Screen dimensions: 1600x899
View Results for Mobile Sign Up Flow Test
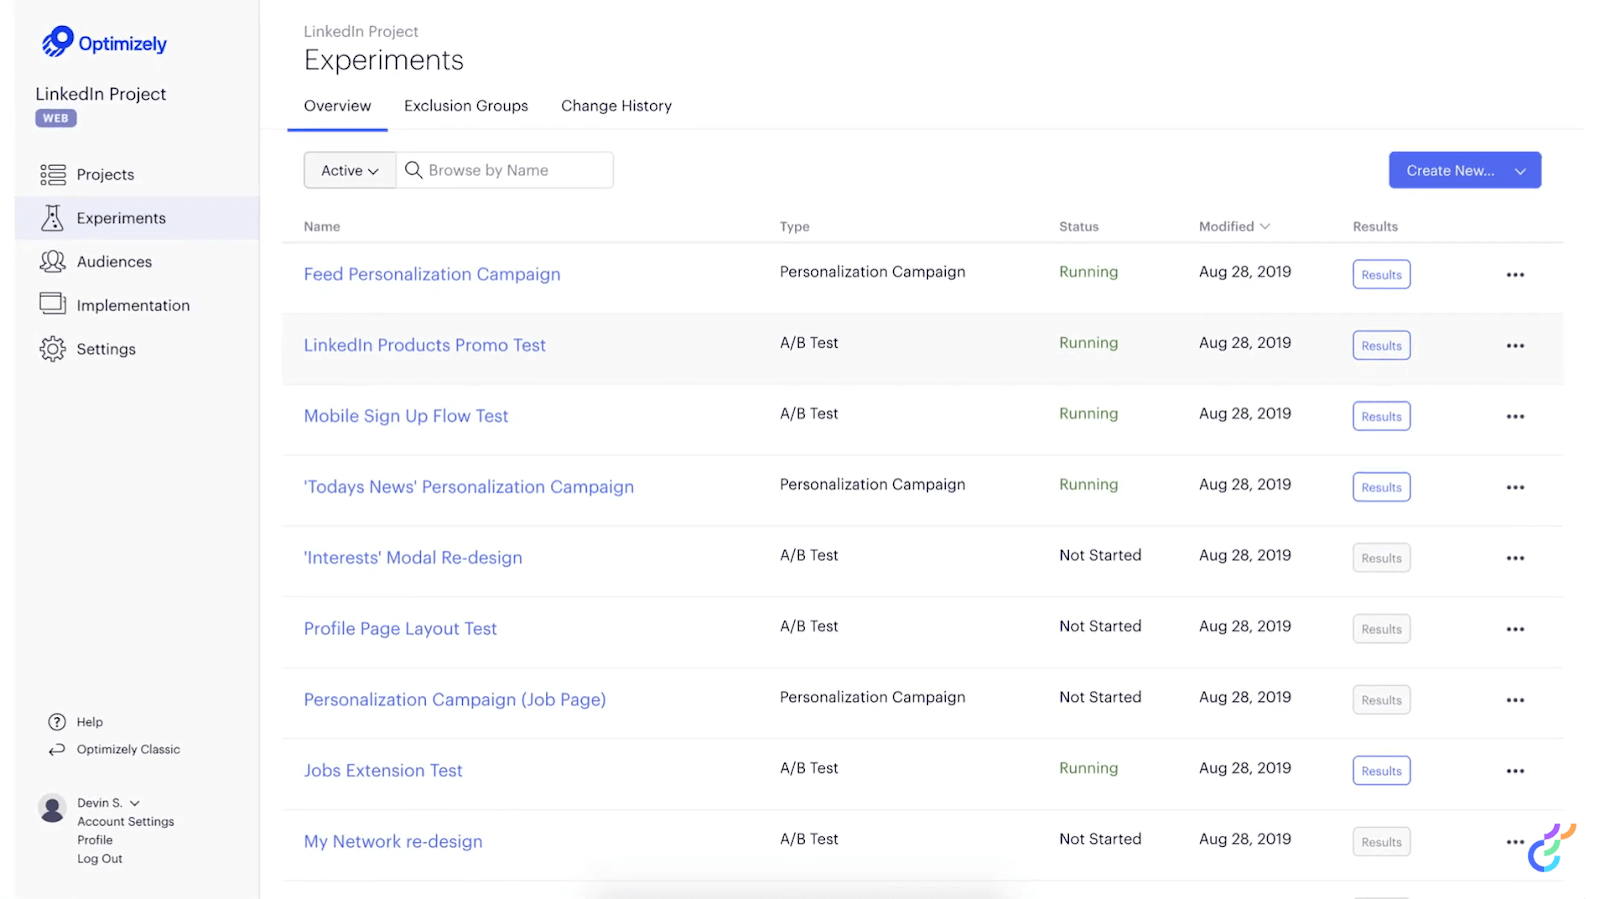click(1381, 417)
